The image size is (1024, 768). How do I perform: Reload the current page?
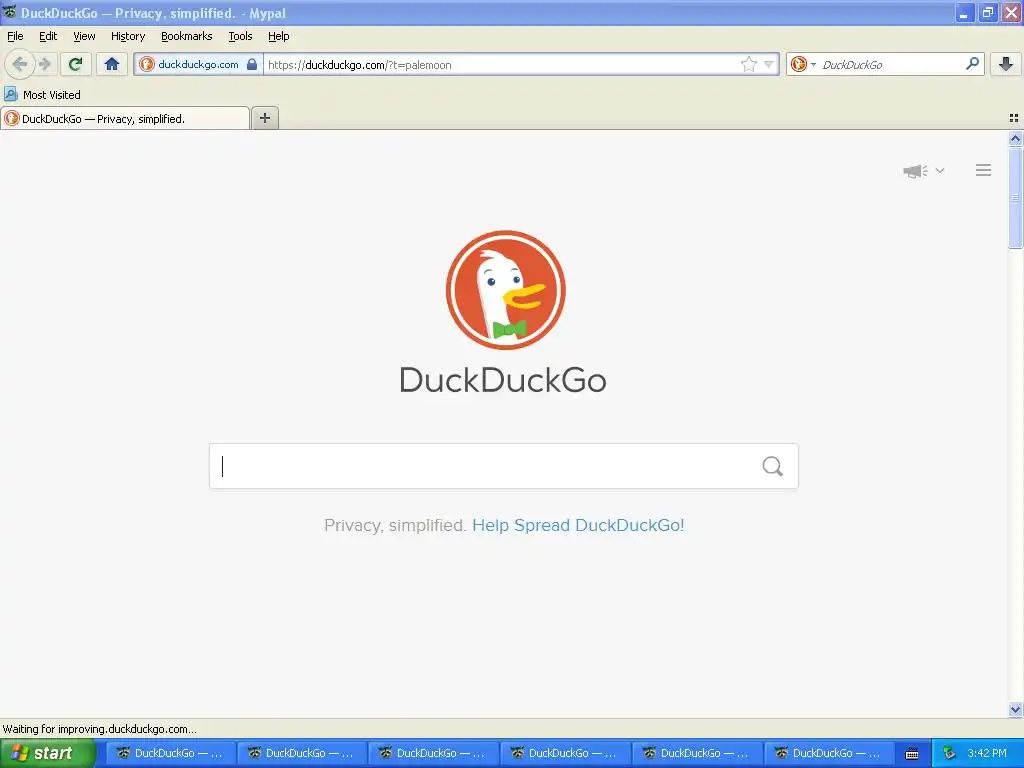(76, 64)
